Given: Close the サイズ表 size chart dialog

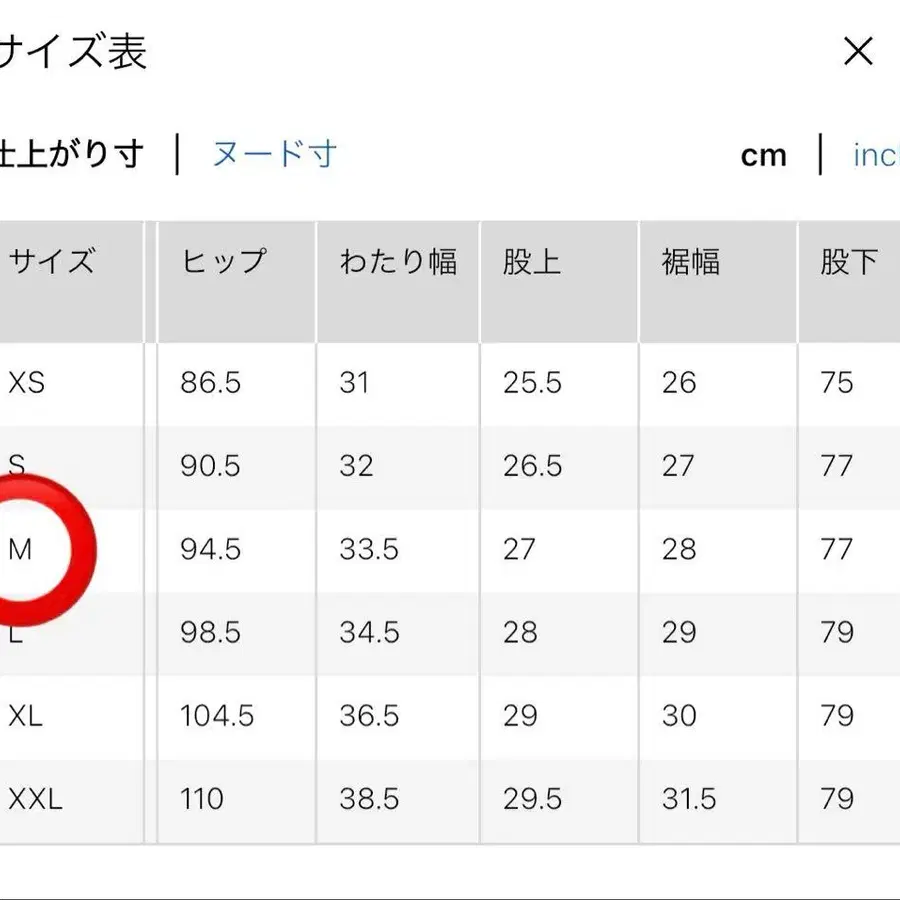Looking at the screenshot, I should click(858, 52).
